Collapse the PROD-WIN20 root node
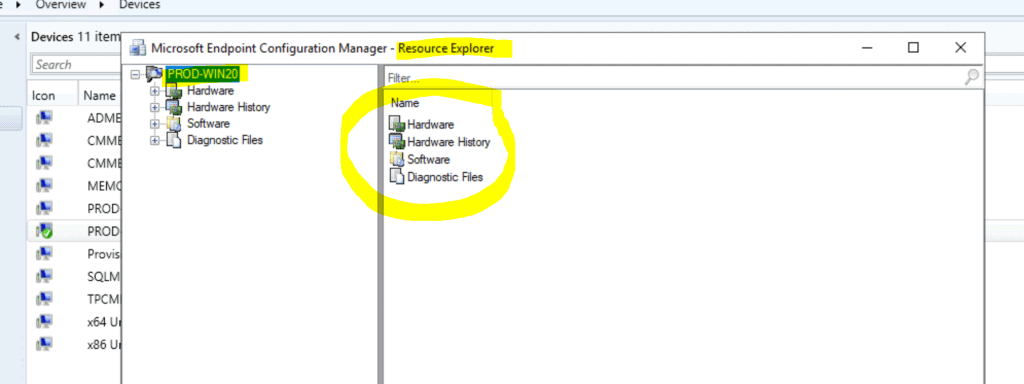Image resolution: width=1024 pixels, height=384 pixels. coord(135,74)
